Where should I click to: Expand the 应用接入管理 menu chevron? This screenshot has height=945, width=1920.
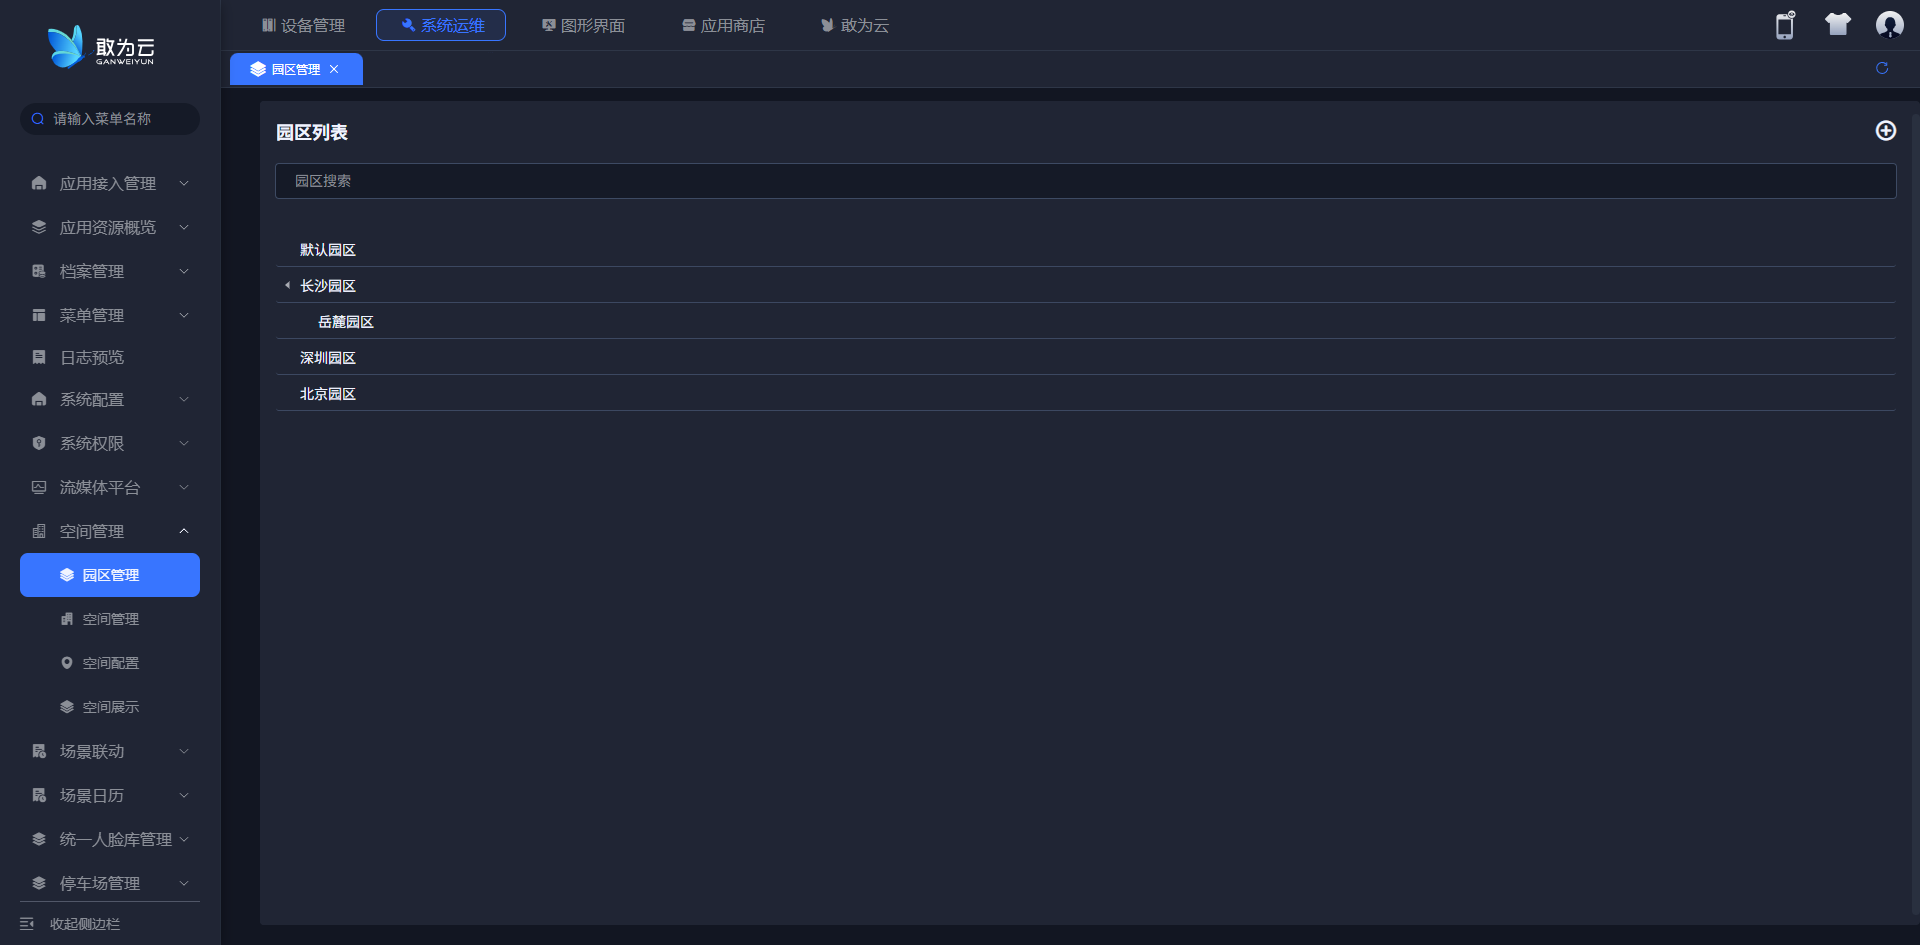click(184, 183)
